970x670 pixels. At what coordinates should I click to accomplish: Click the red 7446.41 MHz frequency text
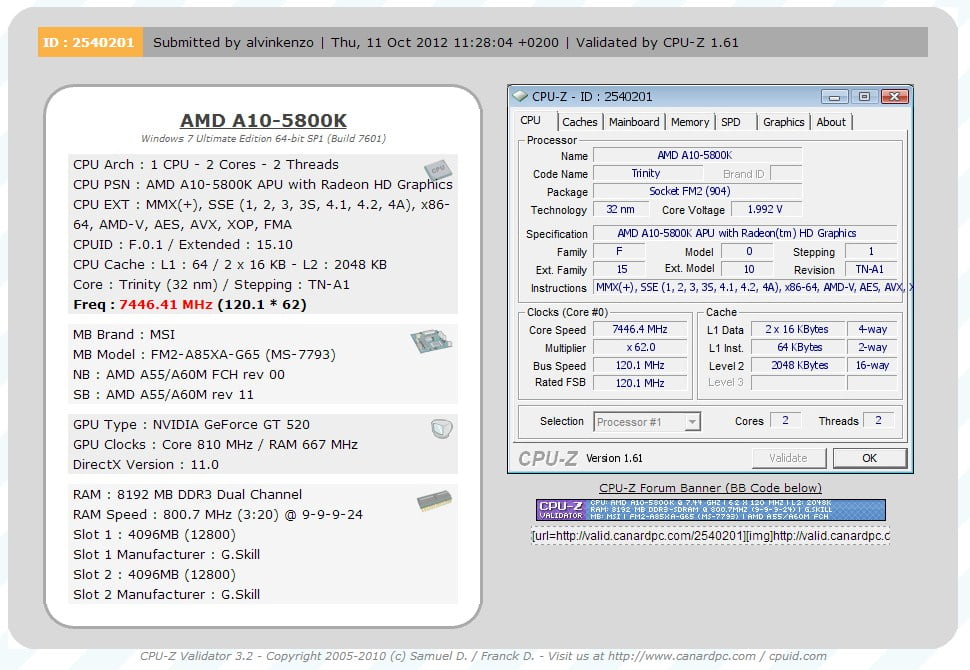pyautogui.click(x=166, y=304)
